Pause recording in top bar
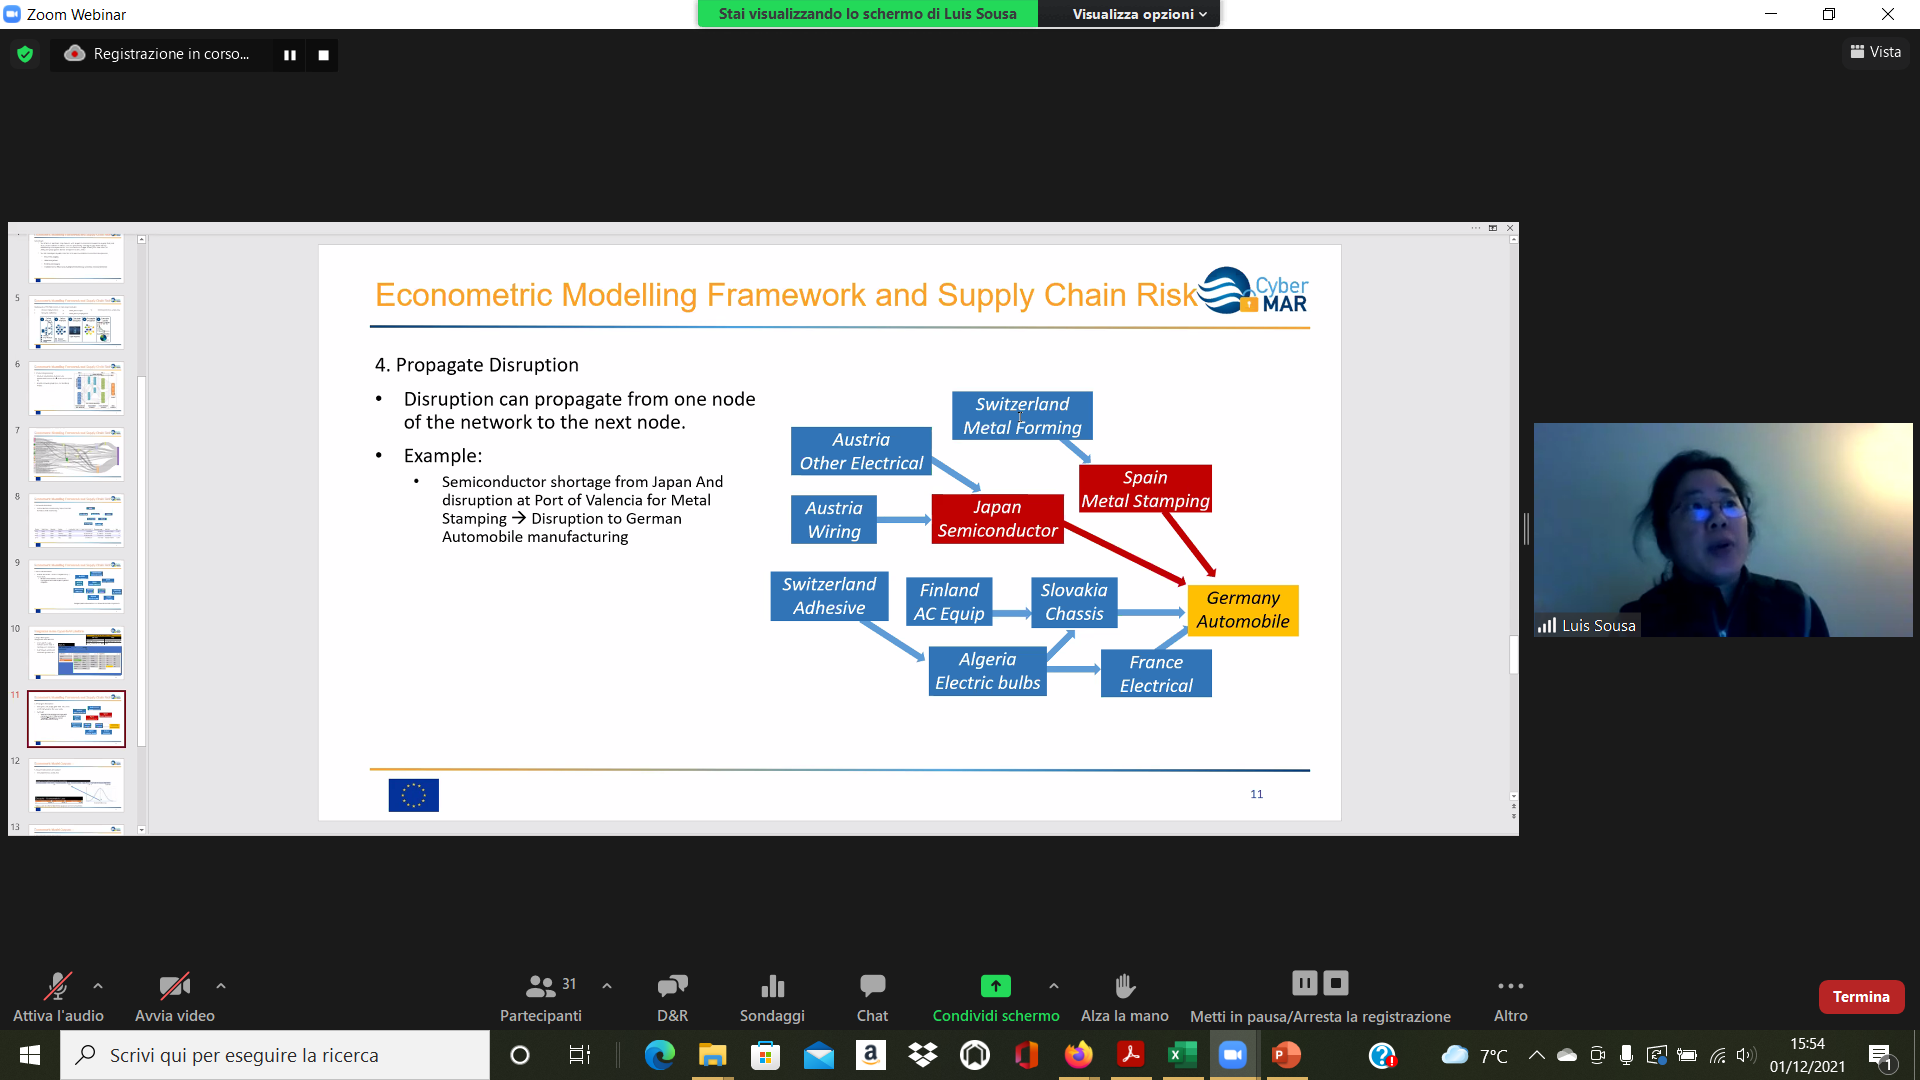This screenshot has width=1920, height=1080. tap(290, 55)
